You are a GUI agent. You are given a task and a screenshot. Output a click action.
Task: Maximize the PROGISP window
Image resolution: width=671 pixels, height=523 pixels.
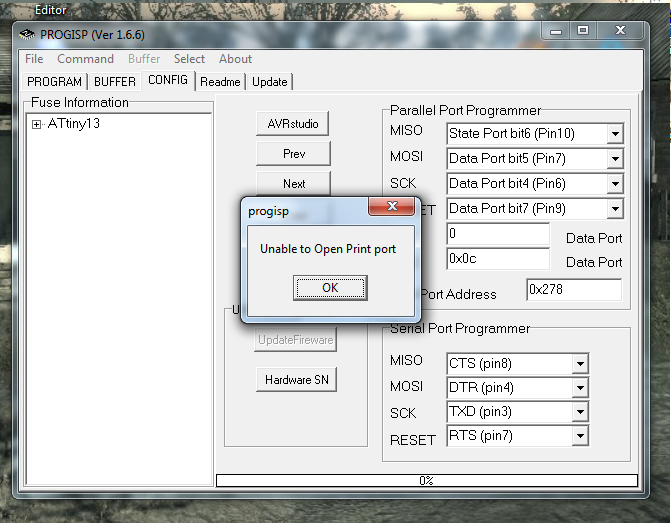point(583,30)
